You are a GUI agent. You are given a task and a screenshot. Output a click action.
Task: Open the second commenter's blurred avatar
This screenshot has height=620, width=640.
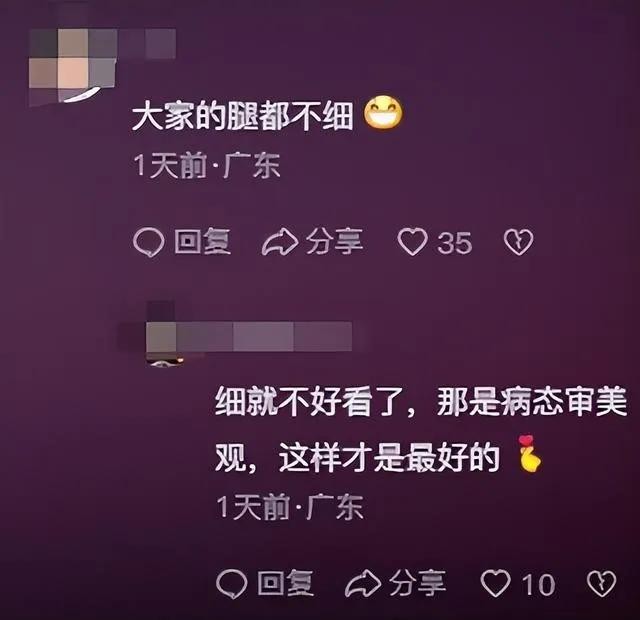161,335
